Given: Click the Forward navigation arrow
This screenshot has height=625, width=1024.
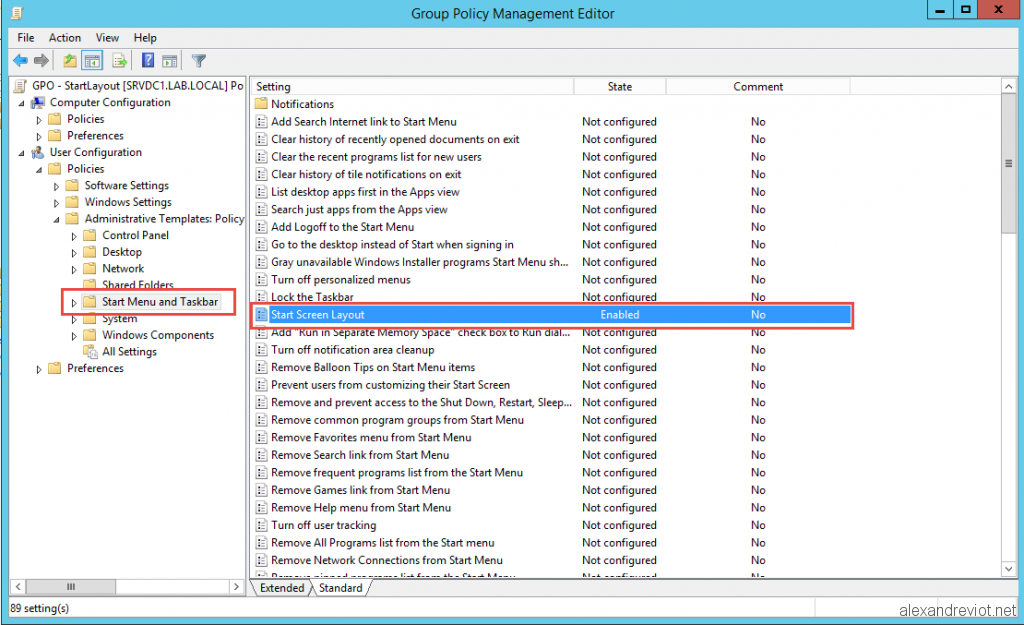Looking at the screenshot, I should pos(41,60).
